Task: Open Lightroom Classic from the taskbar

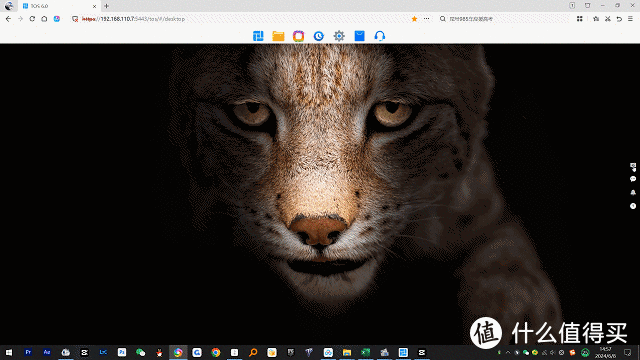Action: pyautogui.click(x=103, y=352)
